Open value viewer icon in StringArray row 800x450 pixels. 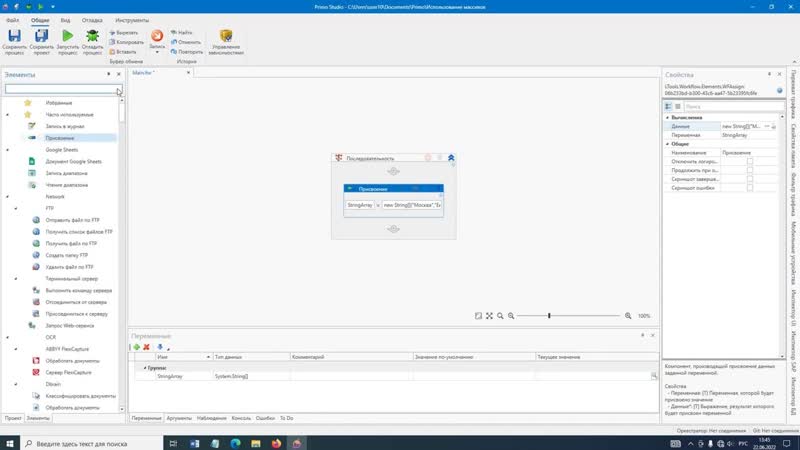coord(654,376)
